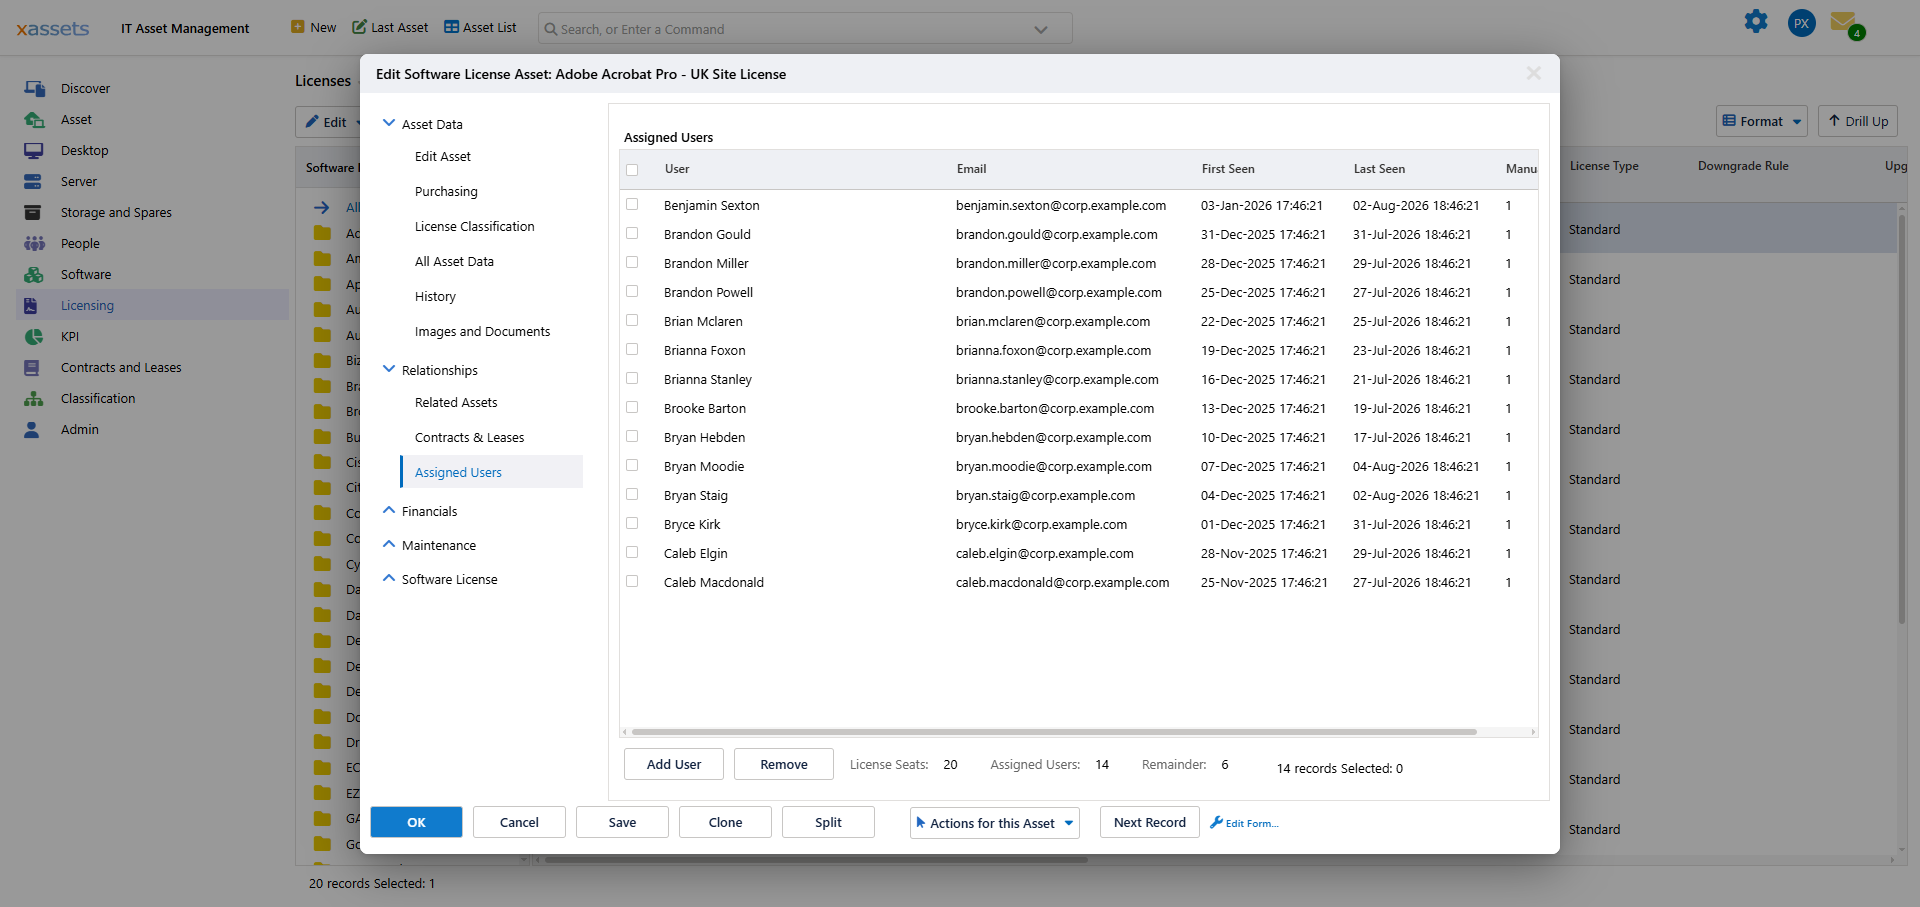The height and width of the screenshot is (907, 1920).
Task: Open the History page
Action: 435,296
